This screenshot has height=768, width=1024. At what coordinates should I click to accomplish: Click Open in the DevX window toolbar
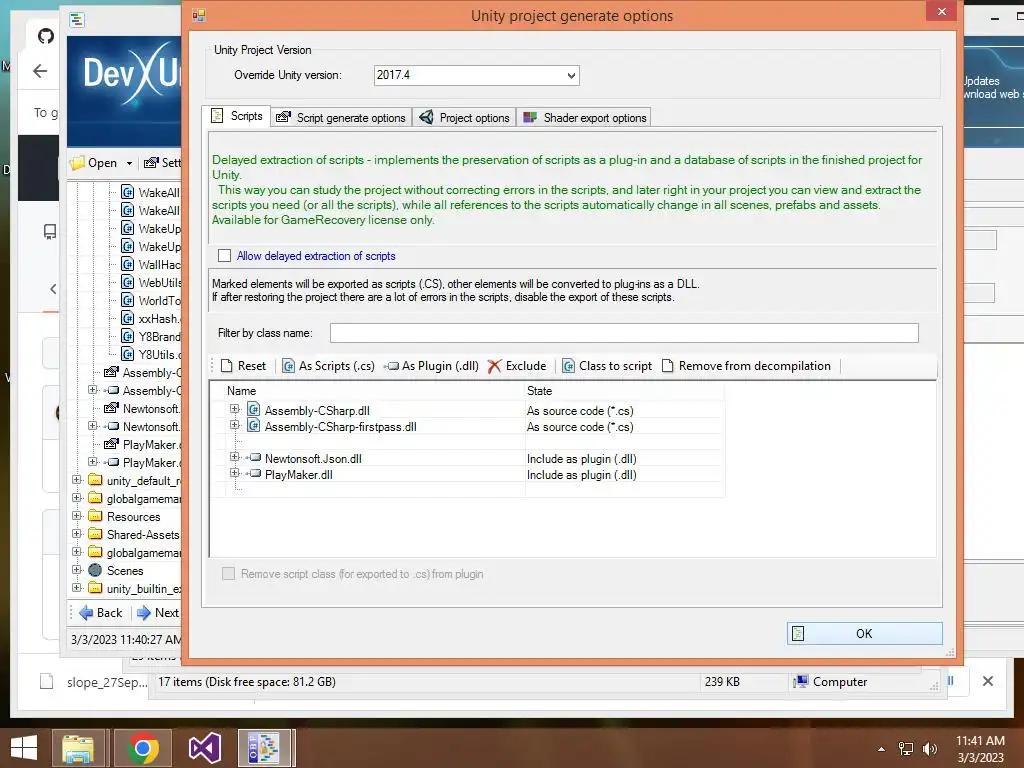point(94,163)
